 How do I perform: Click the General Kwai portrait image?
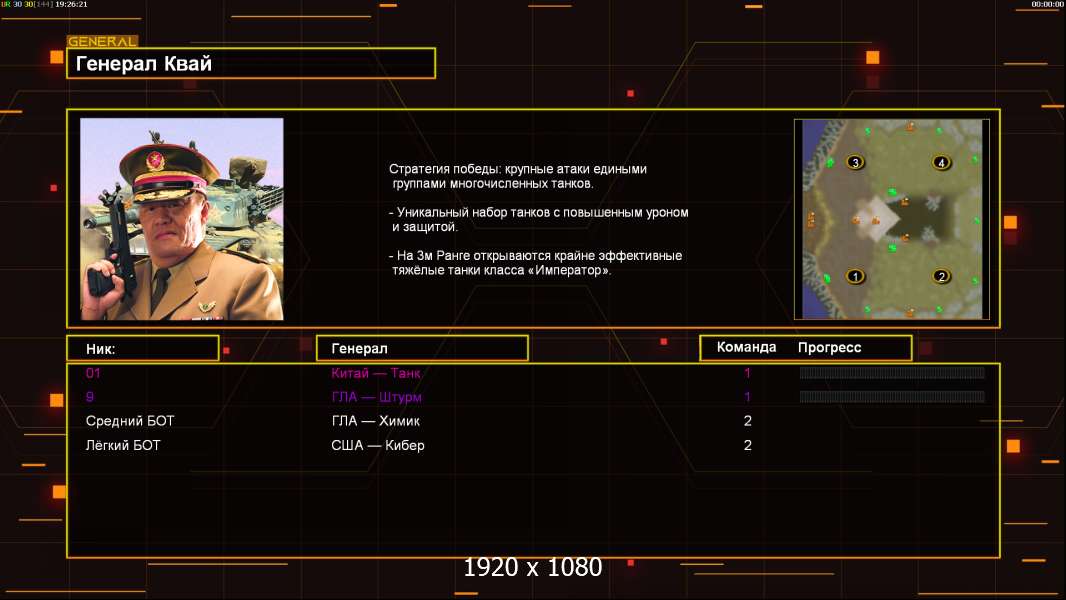coord(182,219)
